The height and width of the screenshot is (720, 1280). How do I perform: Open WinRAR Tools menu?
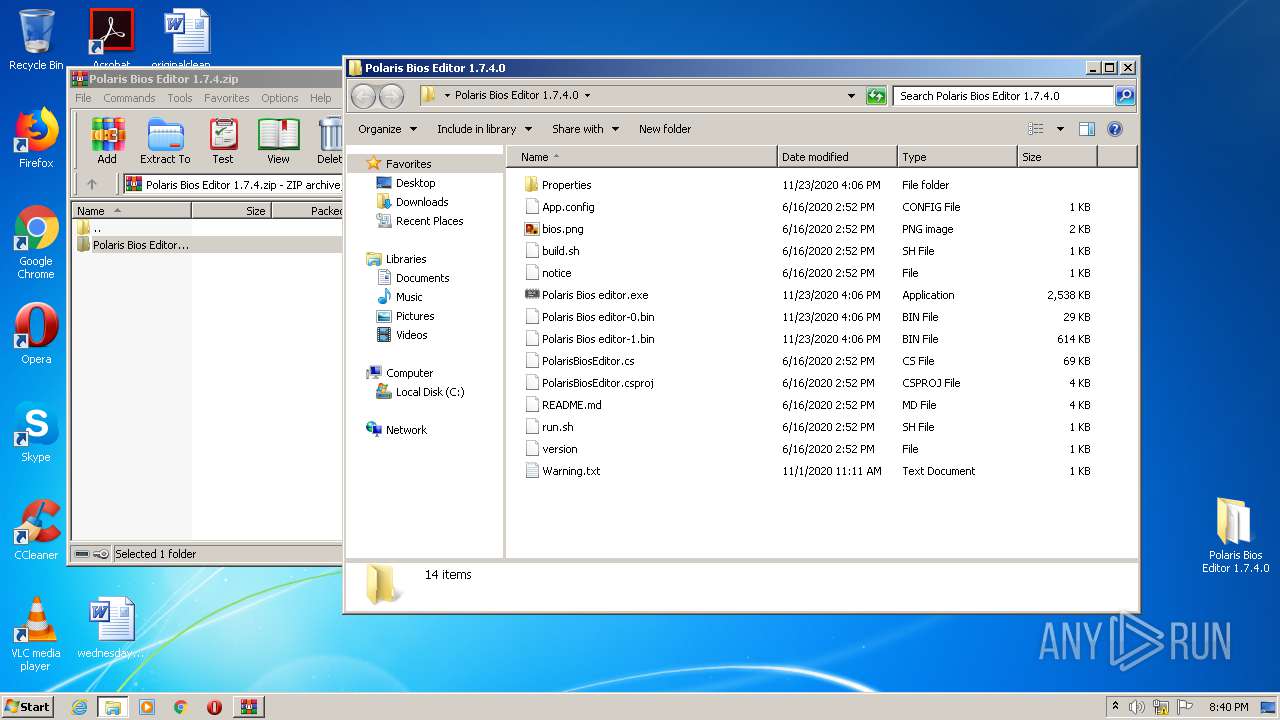(180, 98)
